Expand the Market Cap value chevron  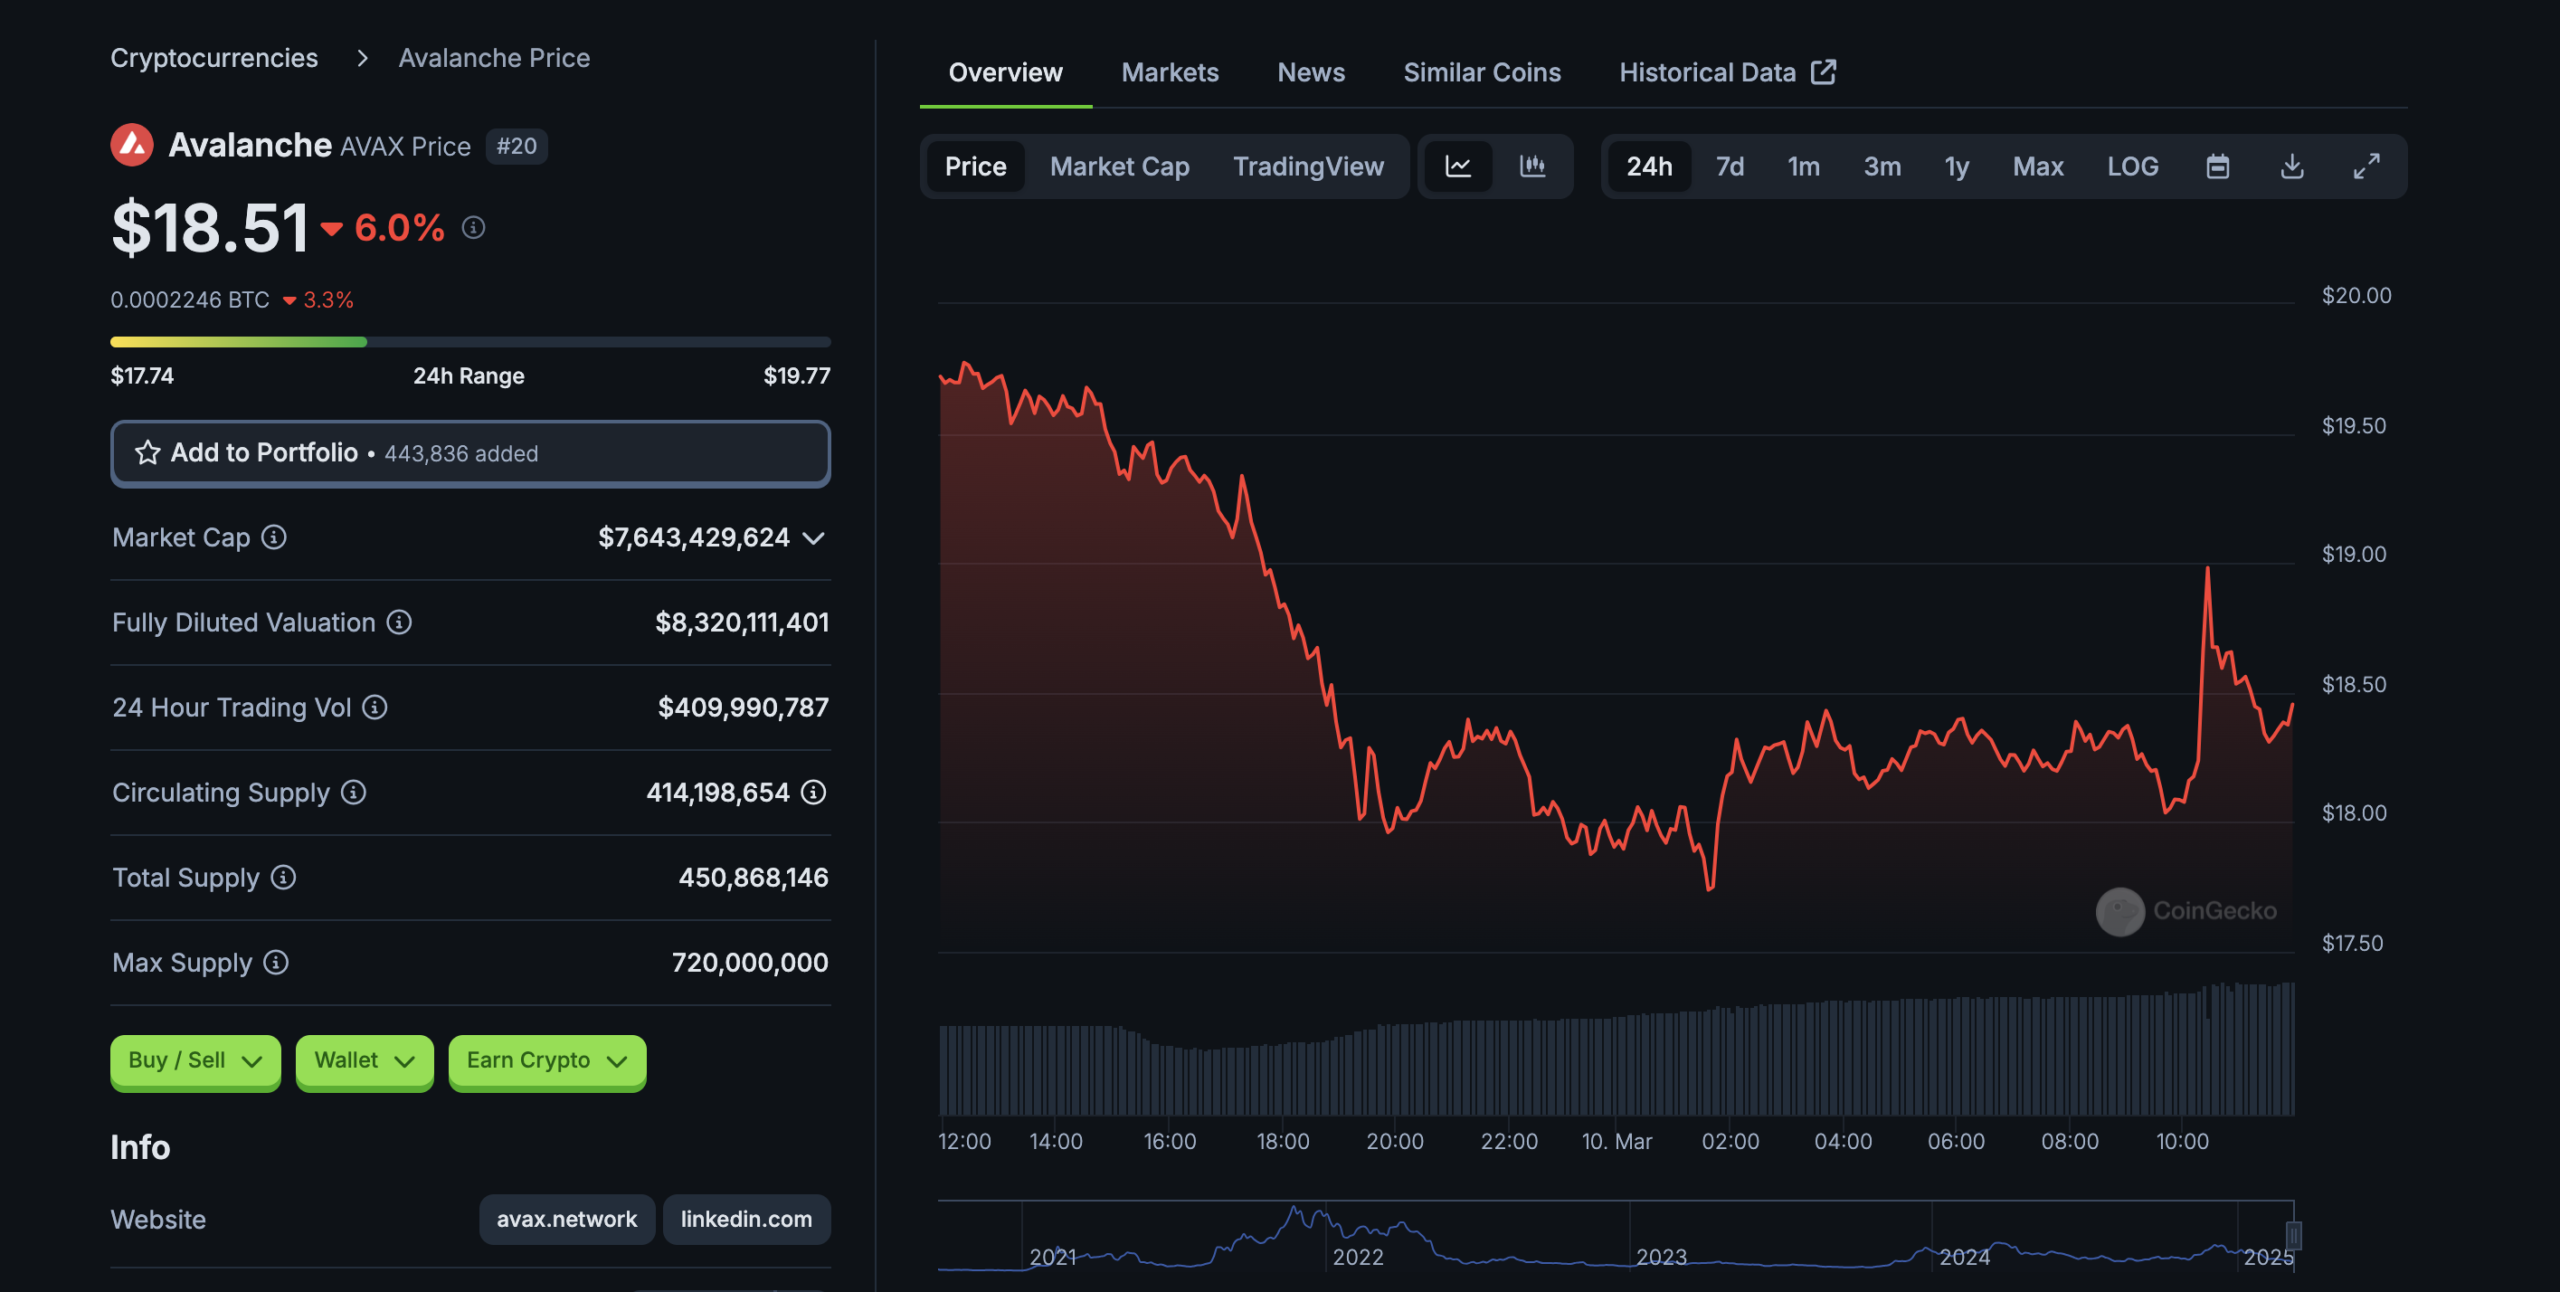[814, 538]
